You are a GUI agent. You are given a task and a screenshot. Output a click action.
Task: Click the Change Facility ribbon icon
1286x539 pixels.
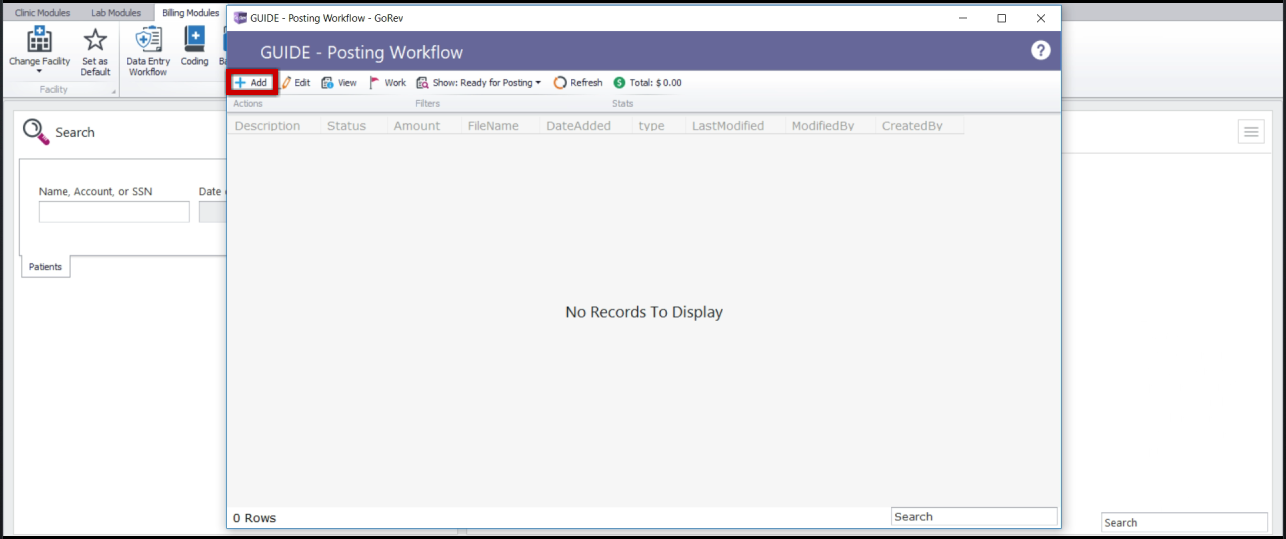(x=40, y=51)
